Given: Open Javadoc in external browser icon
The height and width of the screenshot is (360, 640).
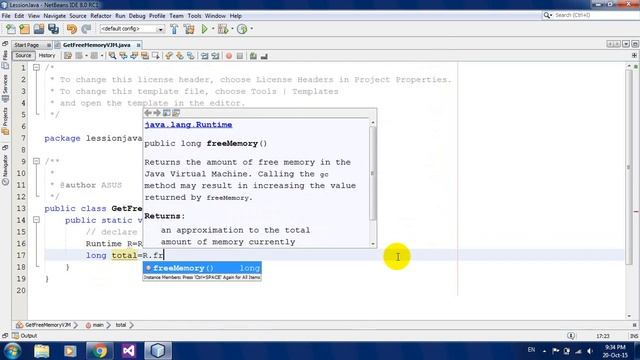Looking at the screenshot, I should point(167,113).
